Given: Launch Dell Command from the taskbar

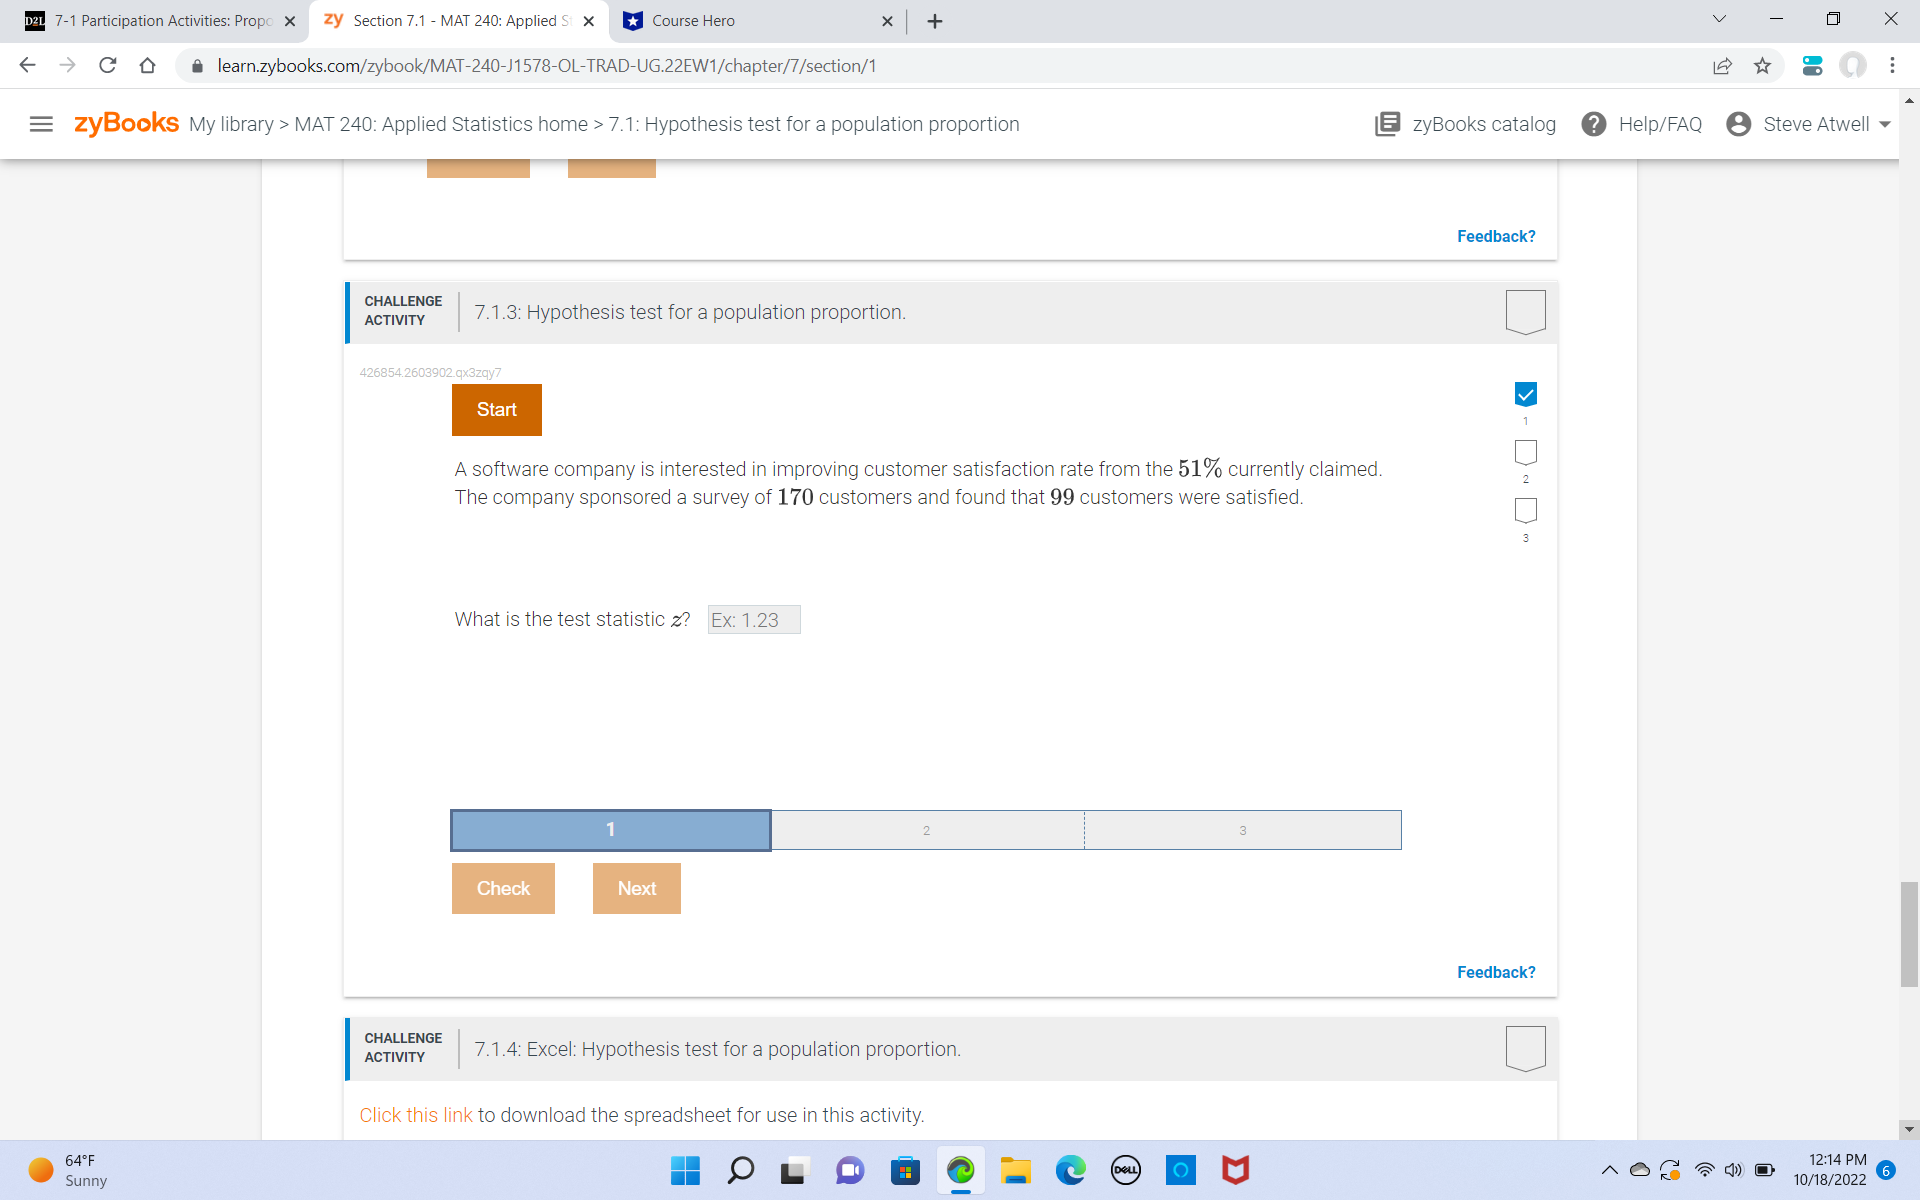Looking at the screenshot, I should pos(1126,1170).
